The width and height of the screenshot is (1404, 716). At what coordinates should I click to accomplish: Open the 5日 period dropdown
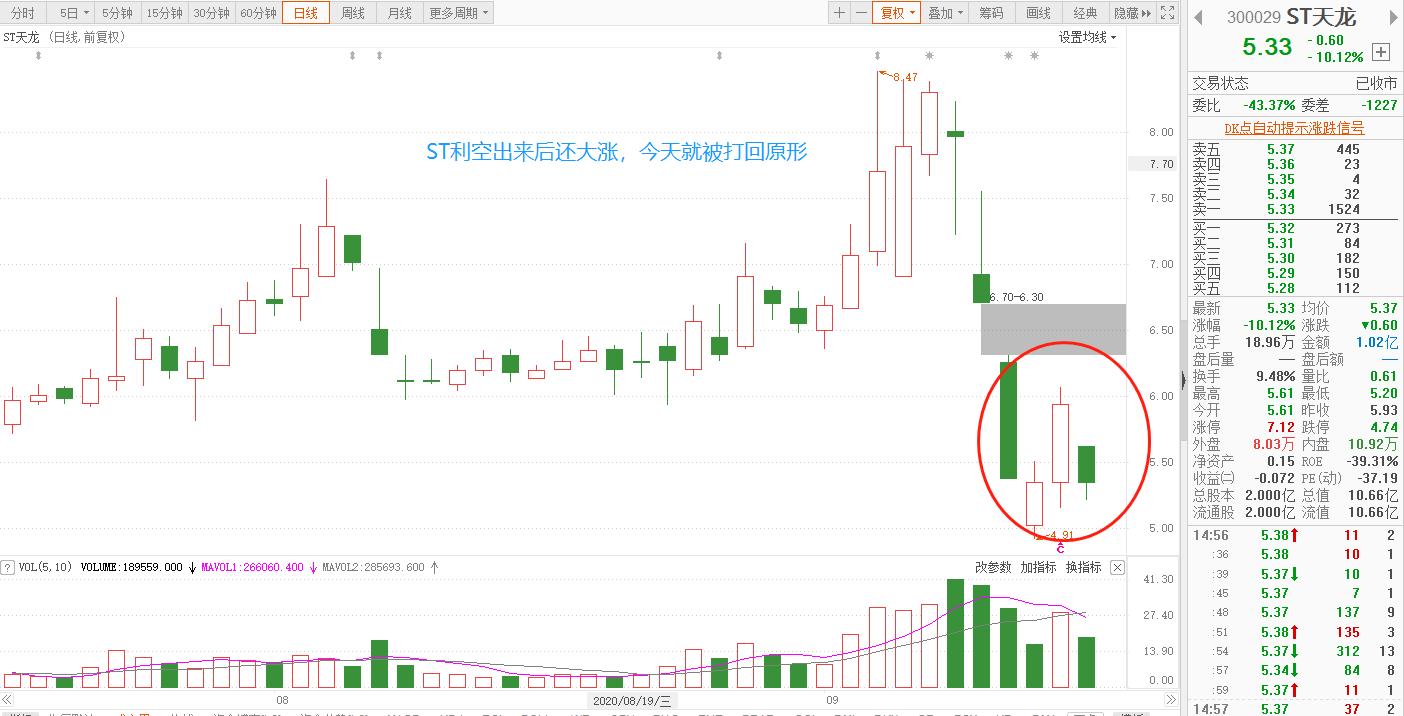coord(73,13)
